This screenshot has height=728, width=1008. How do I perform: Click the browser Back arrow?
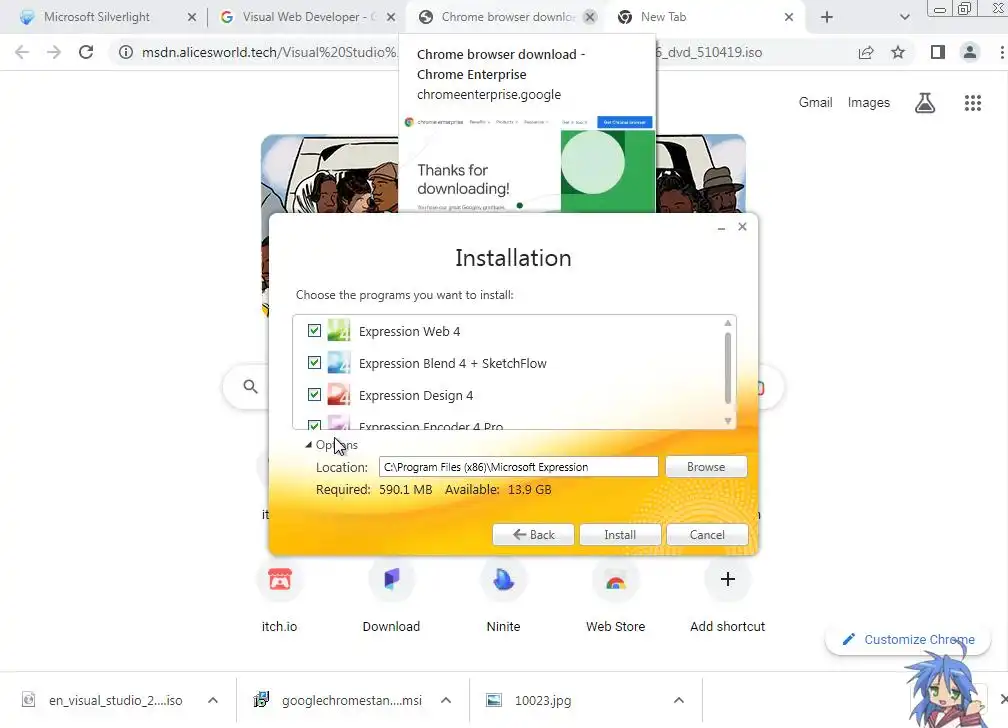[x=22, y=52]
